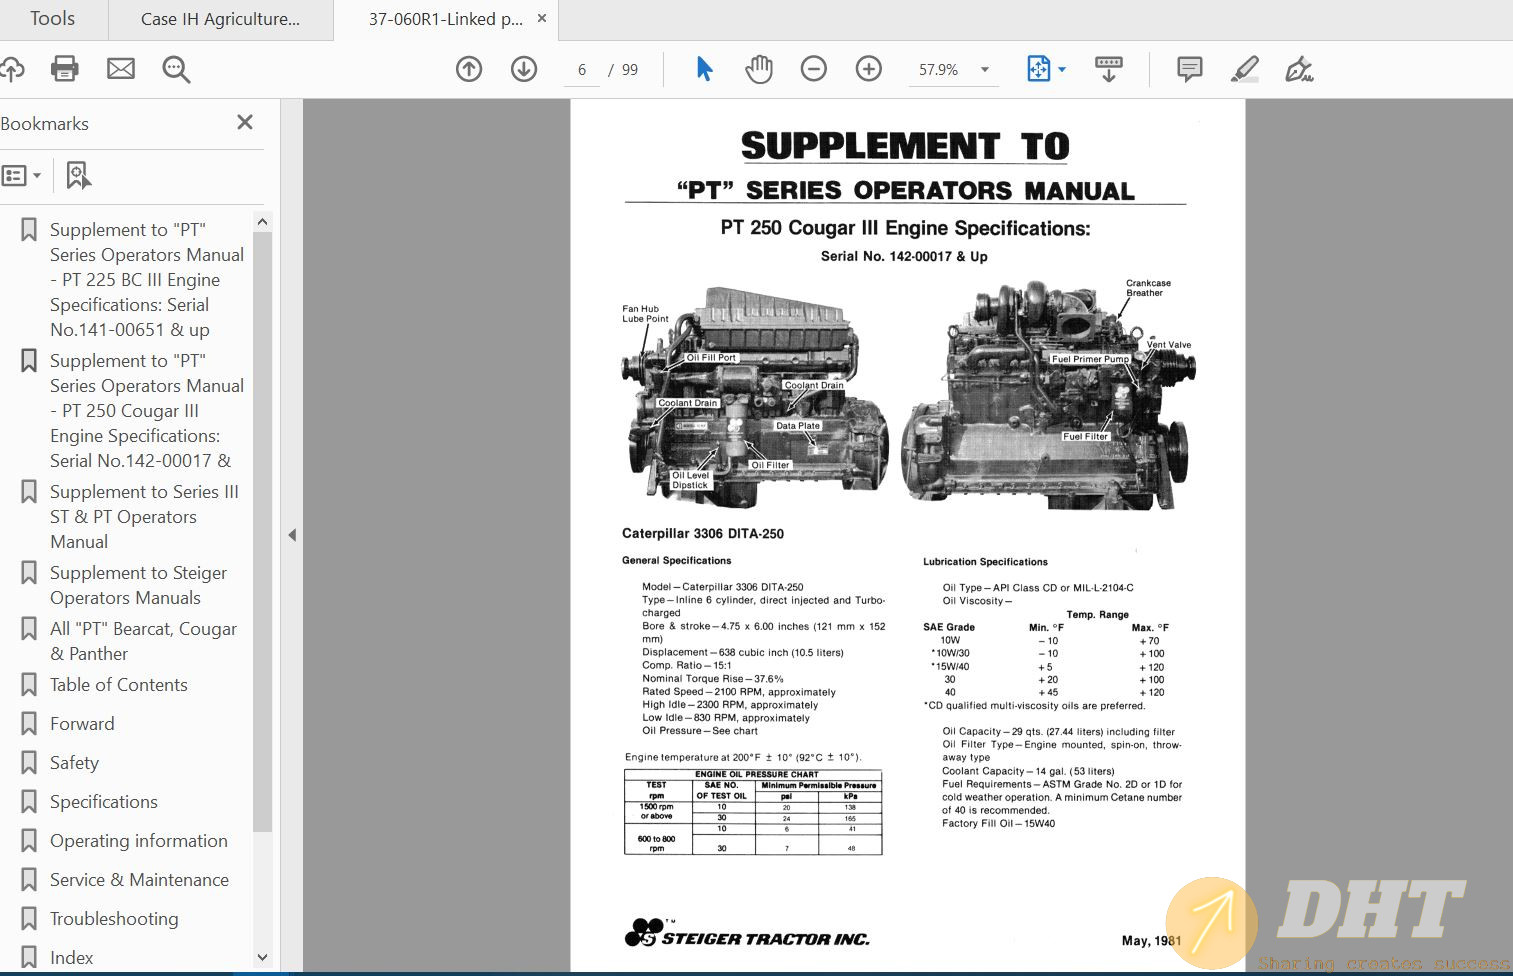1513x976 pixels.
Task: Zoom in with plus icon
Action: 869,69
